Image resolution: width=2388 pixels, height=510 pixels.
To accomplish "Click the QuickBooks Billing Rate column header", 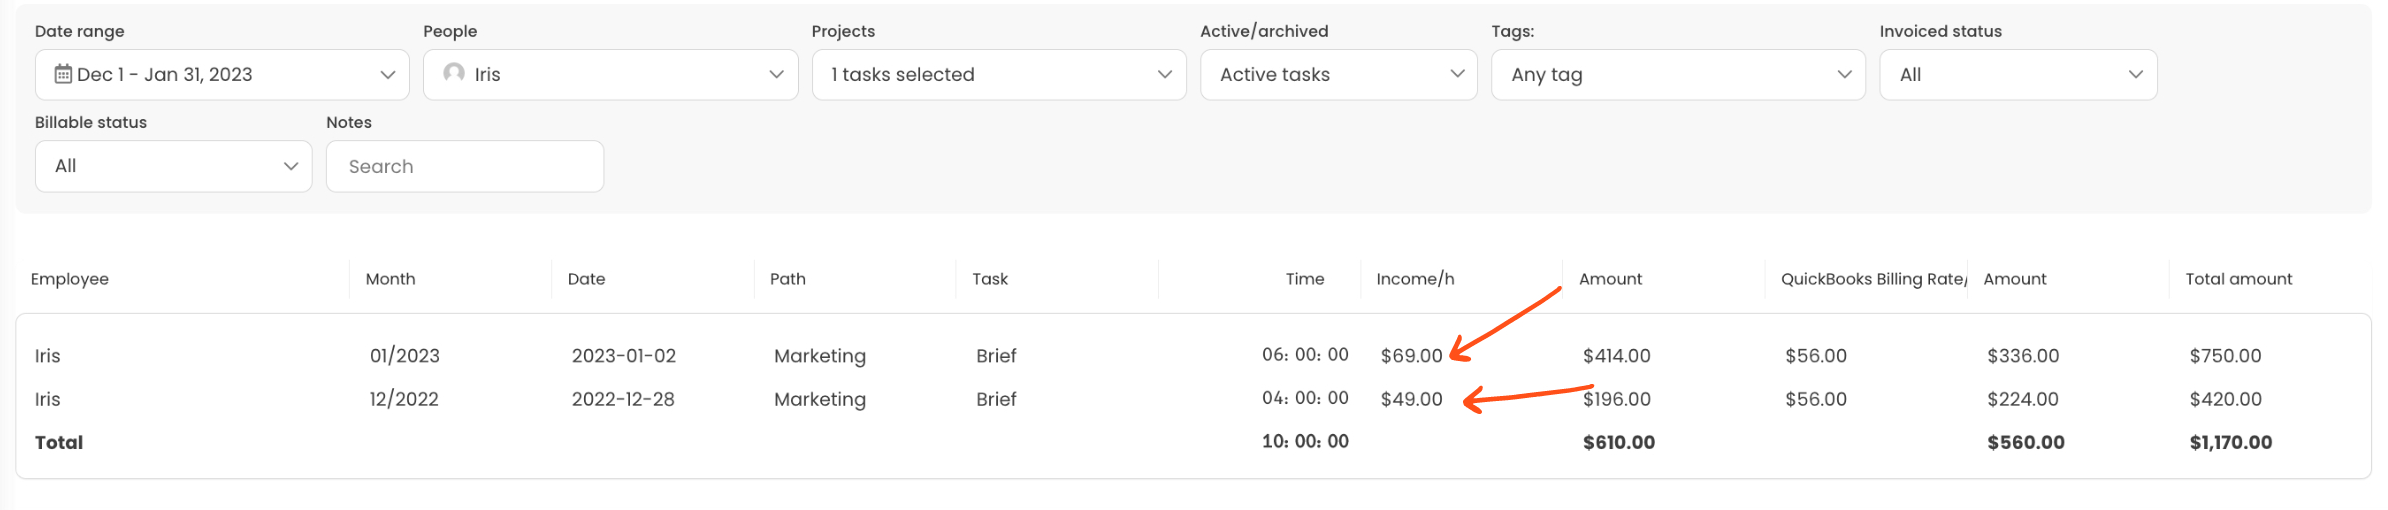I will point(1872,279).
